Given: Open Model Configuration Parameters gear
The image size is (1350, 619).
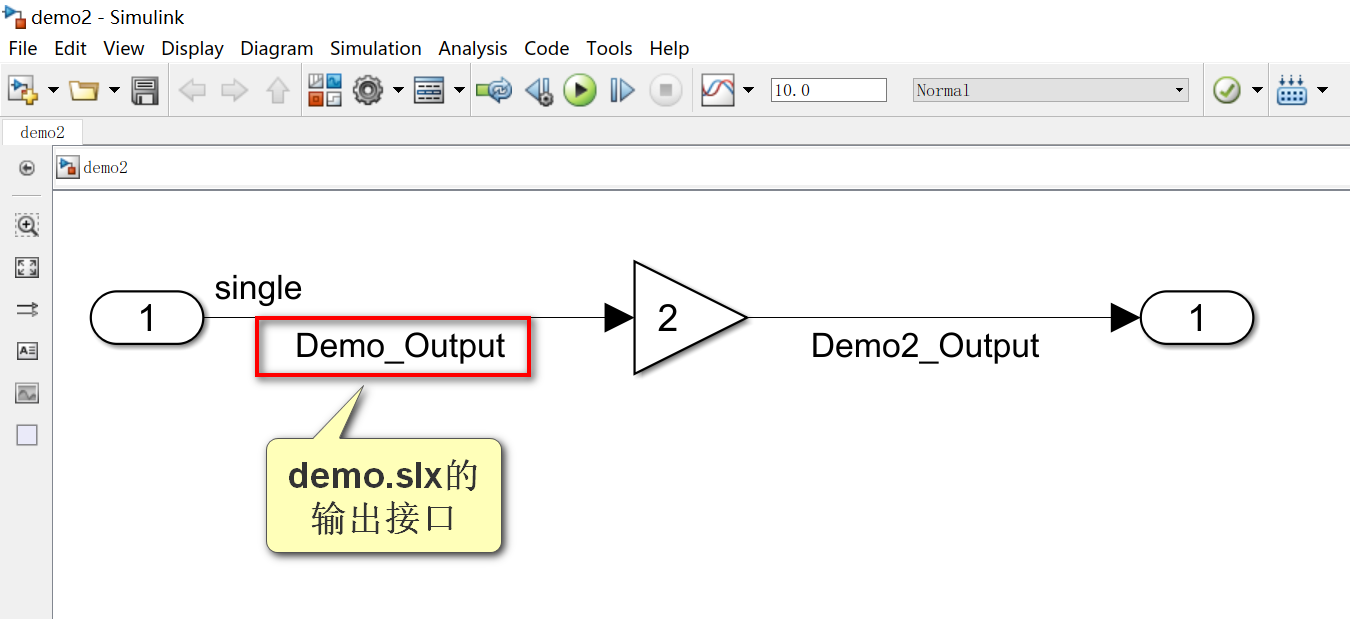Looking at the screenshot, I should coord(368,91).
